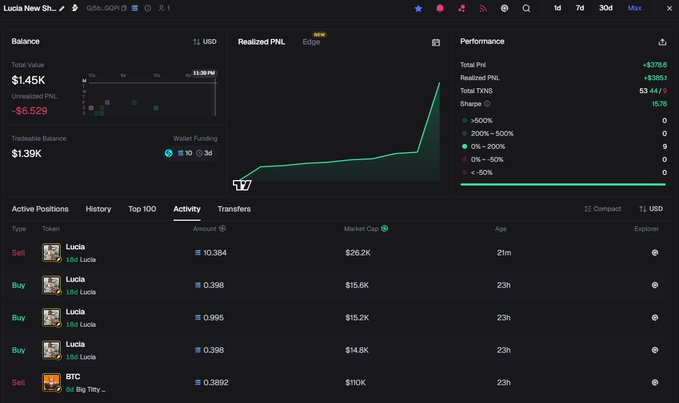The image size is (679, 403).
Task: Open explorer for the 21m Sell row
Action: 655,253
